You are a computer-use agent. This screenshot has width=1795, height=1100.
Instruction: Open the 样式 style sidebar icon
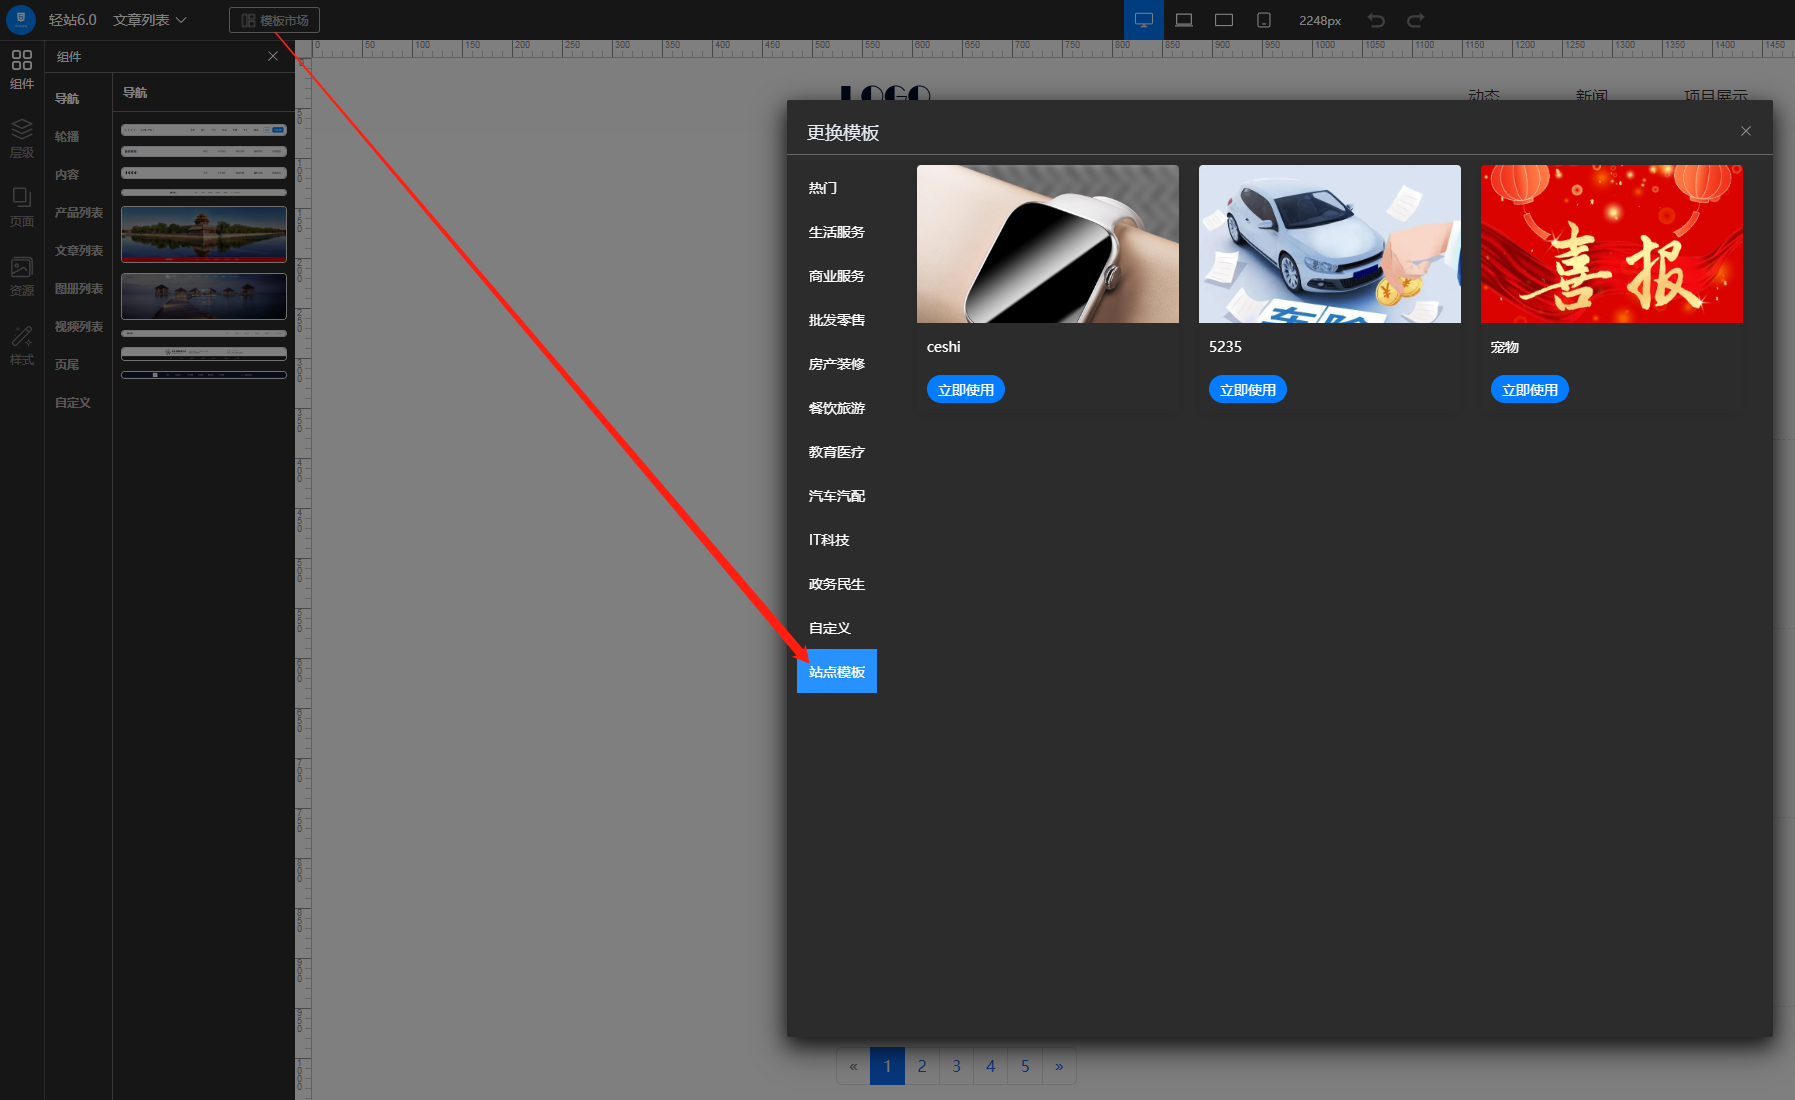(x=21, y=345)
